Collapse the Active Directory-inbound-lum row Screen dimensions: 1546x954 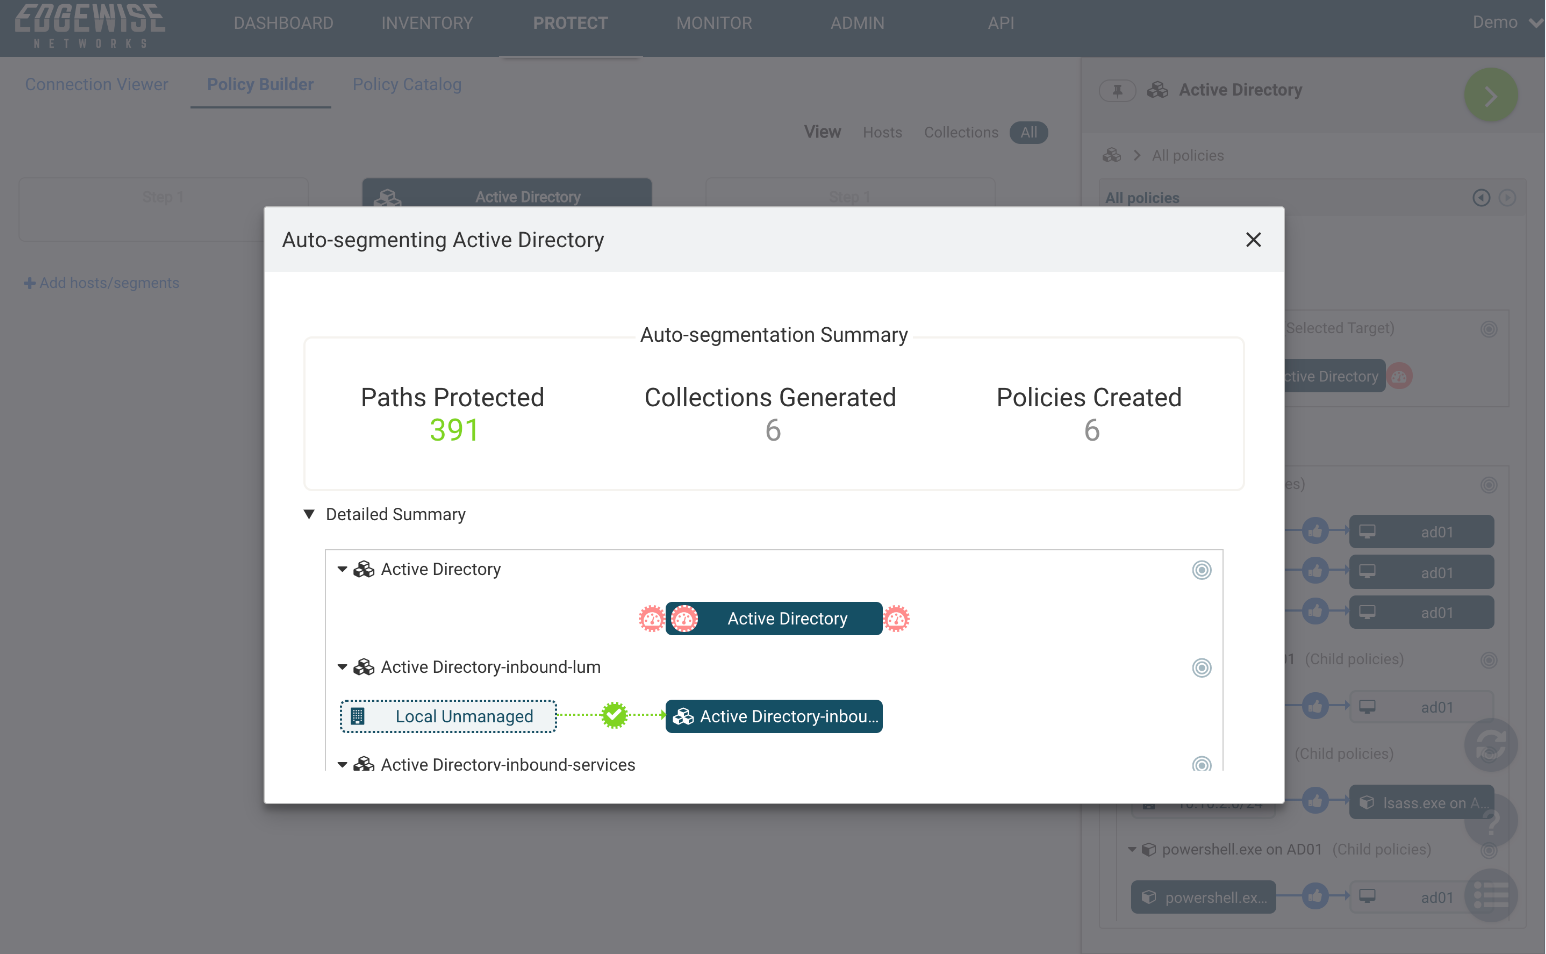342,667
